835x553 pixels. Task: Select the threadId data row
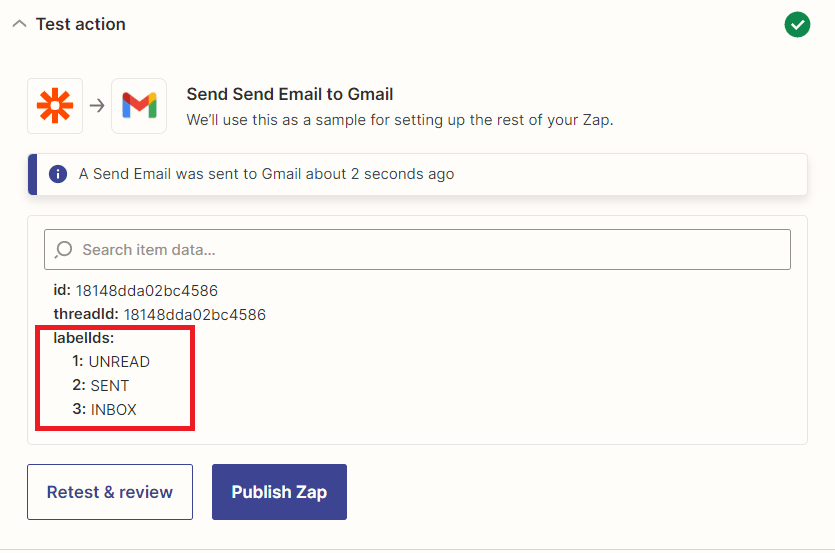point(160,315)
